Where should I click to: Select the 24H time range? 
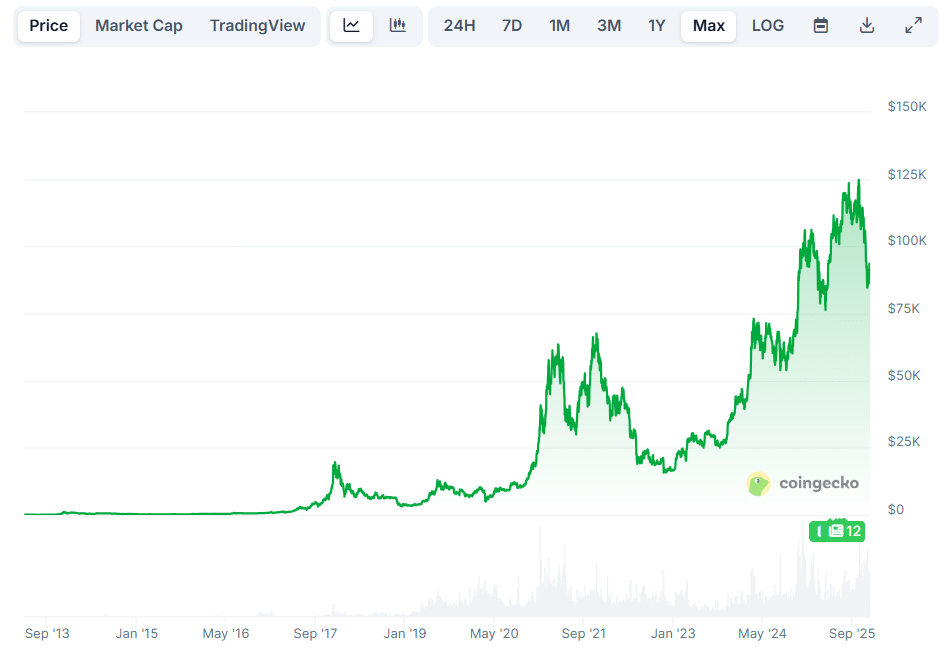pyautogui.click(x=459, y=25)
